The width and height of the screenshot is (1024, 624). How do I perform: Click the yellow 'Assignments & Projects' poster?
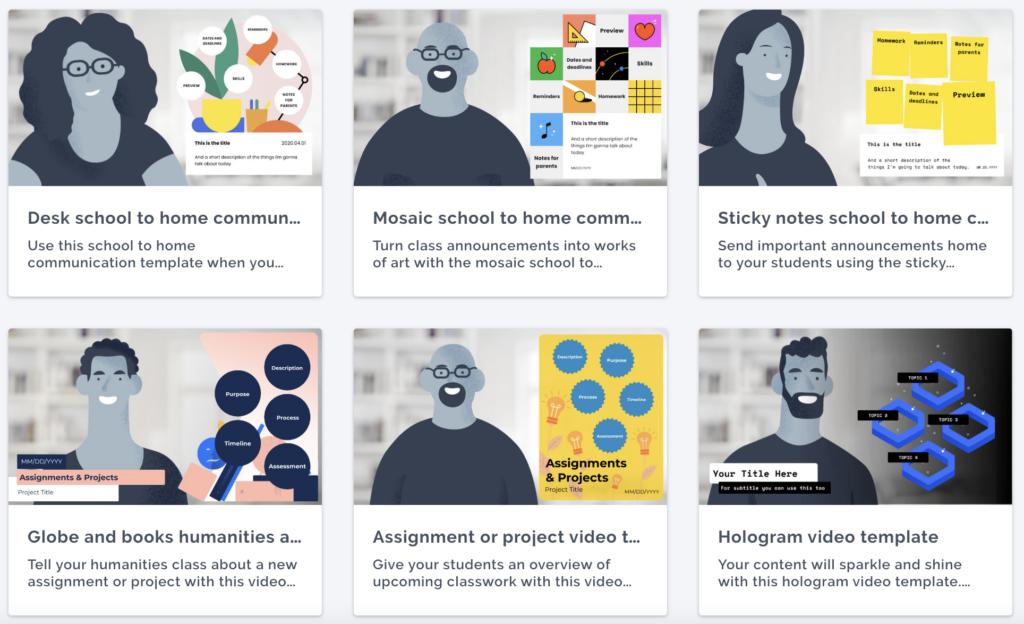pyautogui.click(x=601, y=418)
